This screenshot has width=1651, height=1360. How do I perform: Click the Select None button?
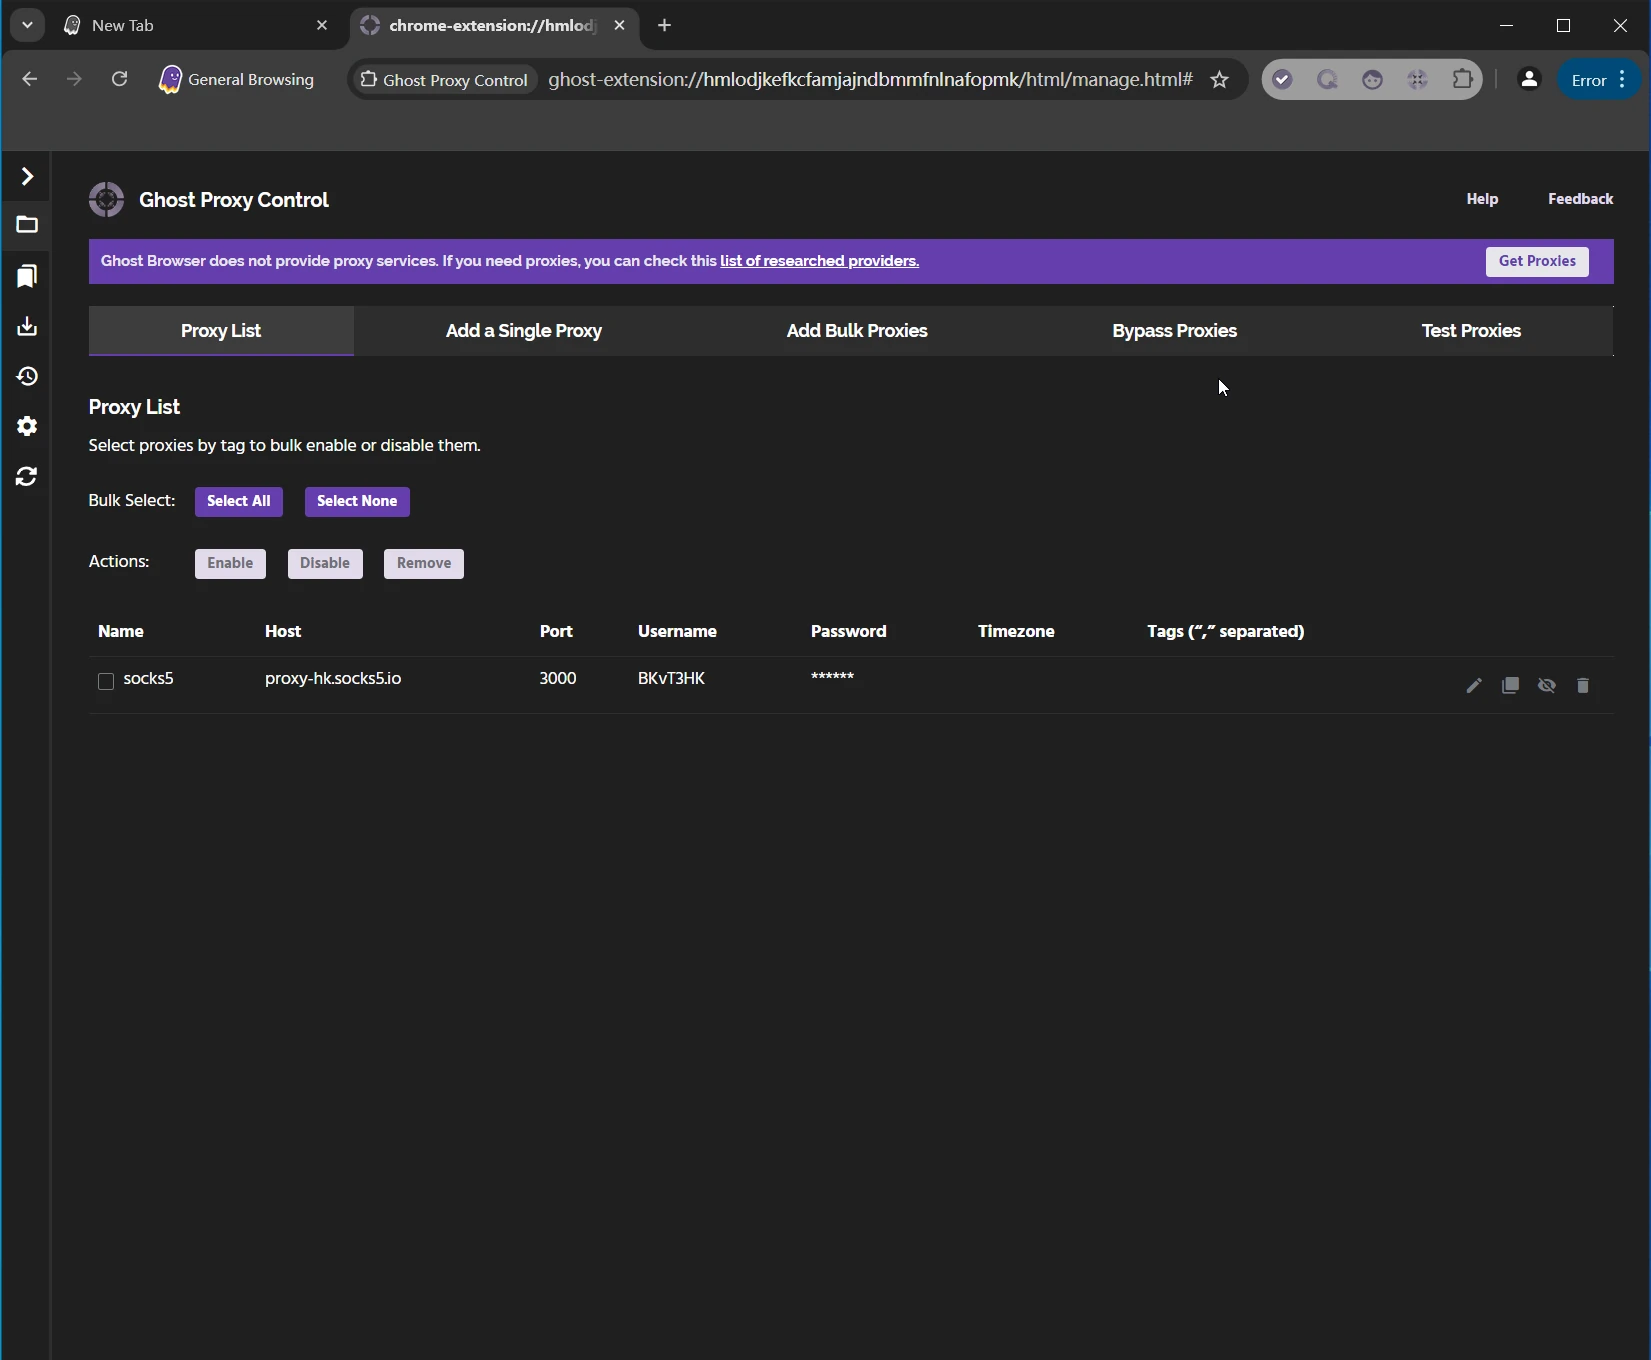point(357,501)
